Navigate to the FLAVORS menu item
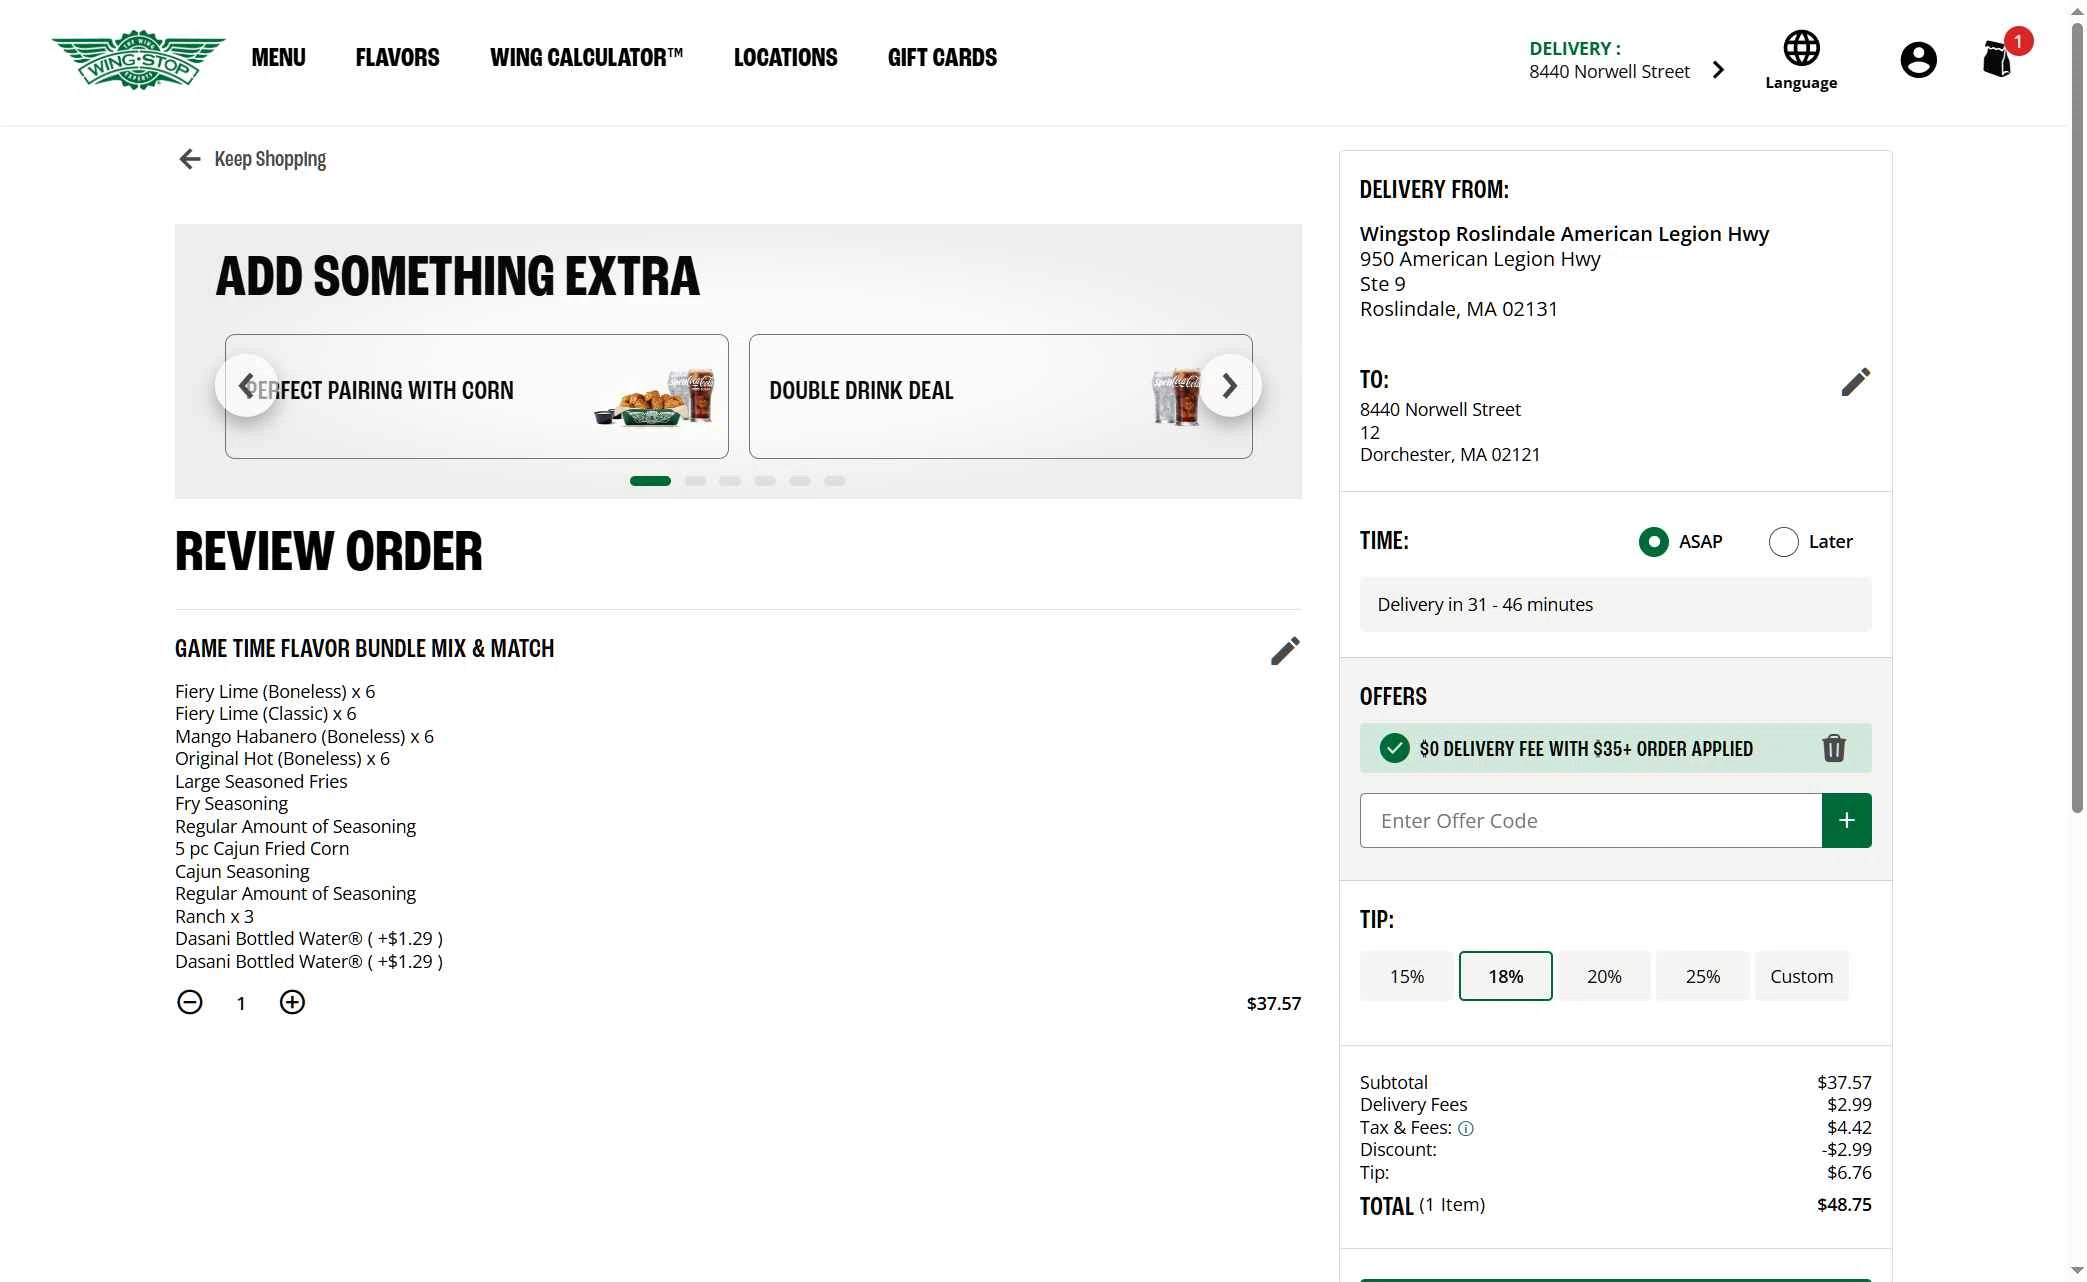2087x1282 pixels. [397, 57]
